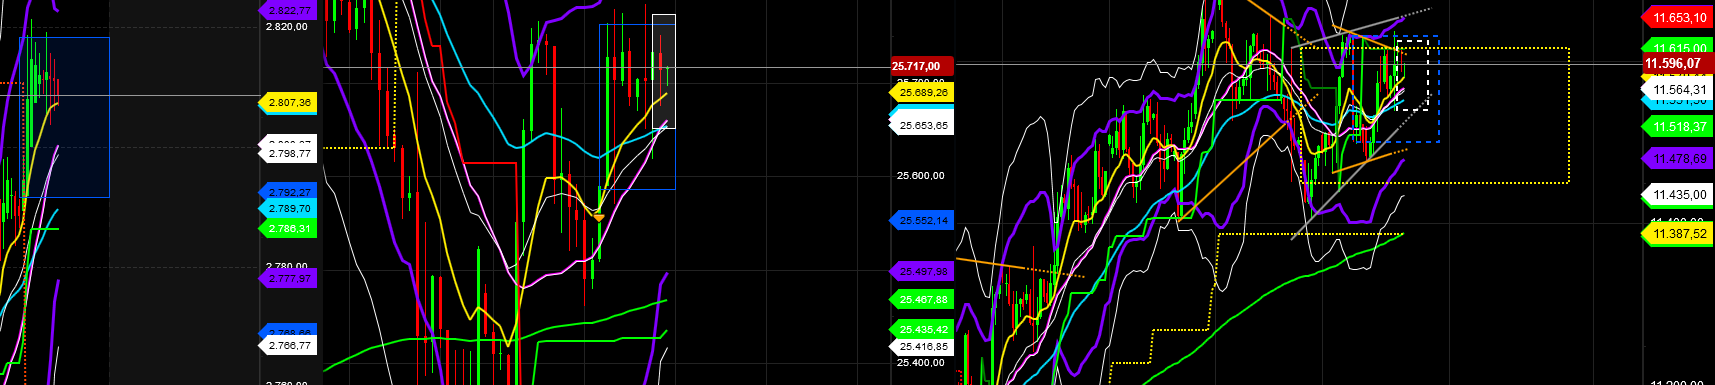
Task: Click the green 2.786,31 price label
Action: (288, 228)
